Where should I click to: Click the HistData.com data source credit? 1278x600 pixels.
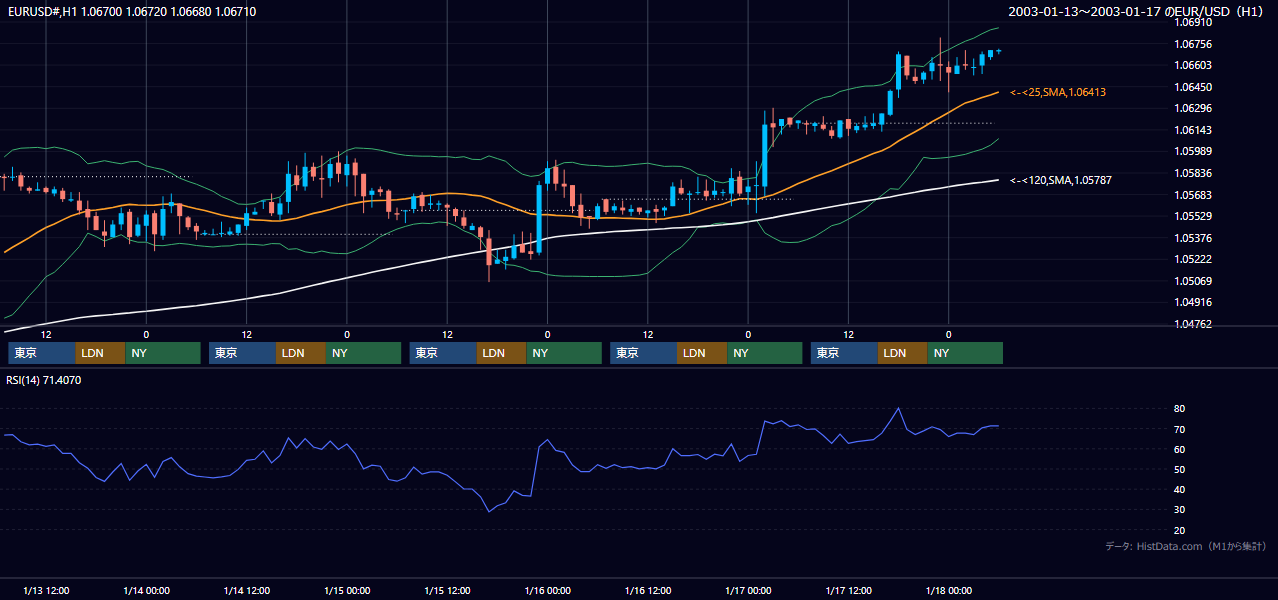[1186, 546]
